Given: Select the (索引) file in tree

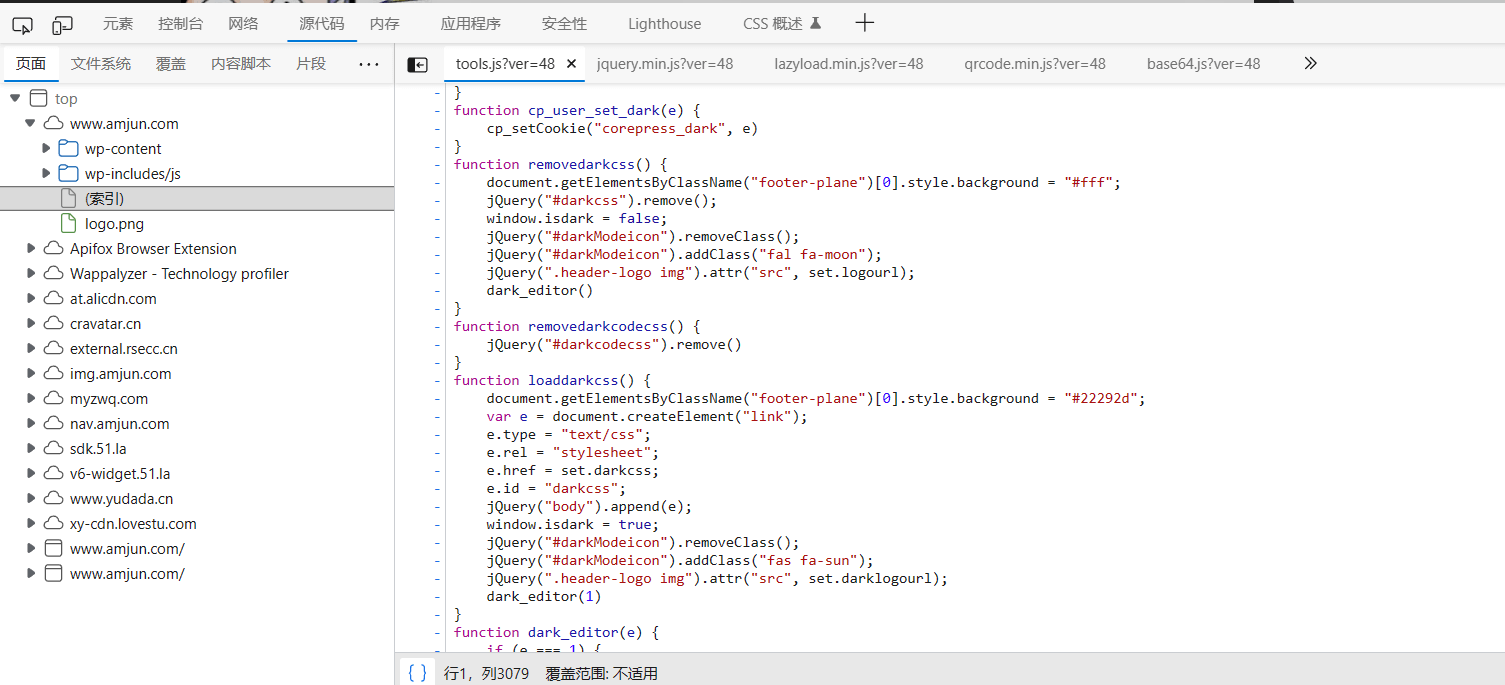Looking at the screenshot, I should click(104, 199).
